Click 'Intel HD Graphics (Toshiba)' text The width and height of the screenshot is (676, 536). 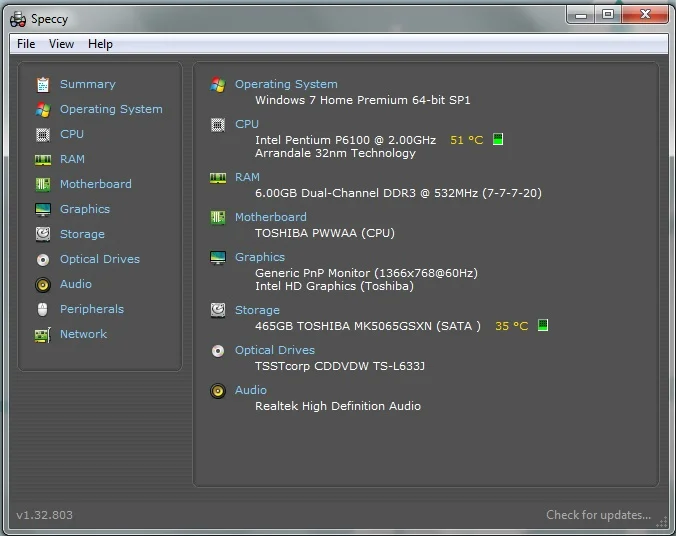click(x=334, y=286)
